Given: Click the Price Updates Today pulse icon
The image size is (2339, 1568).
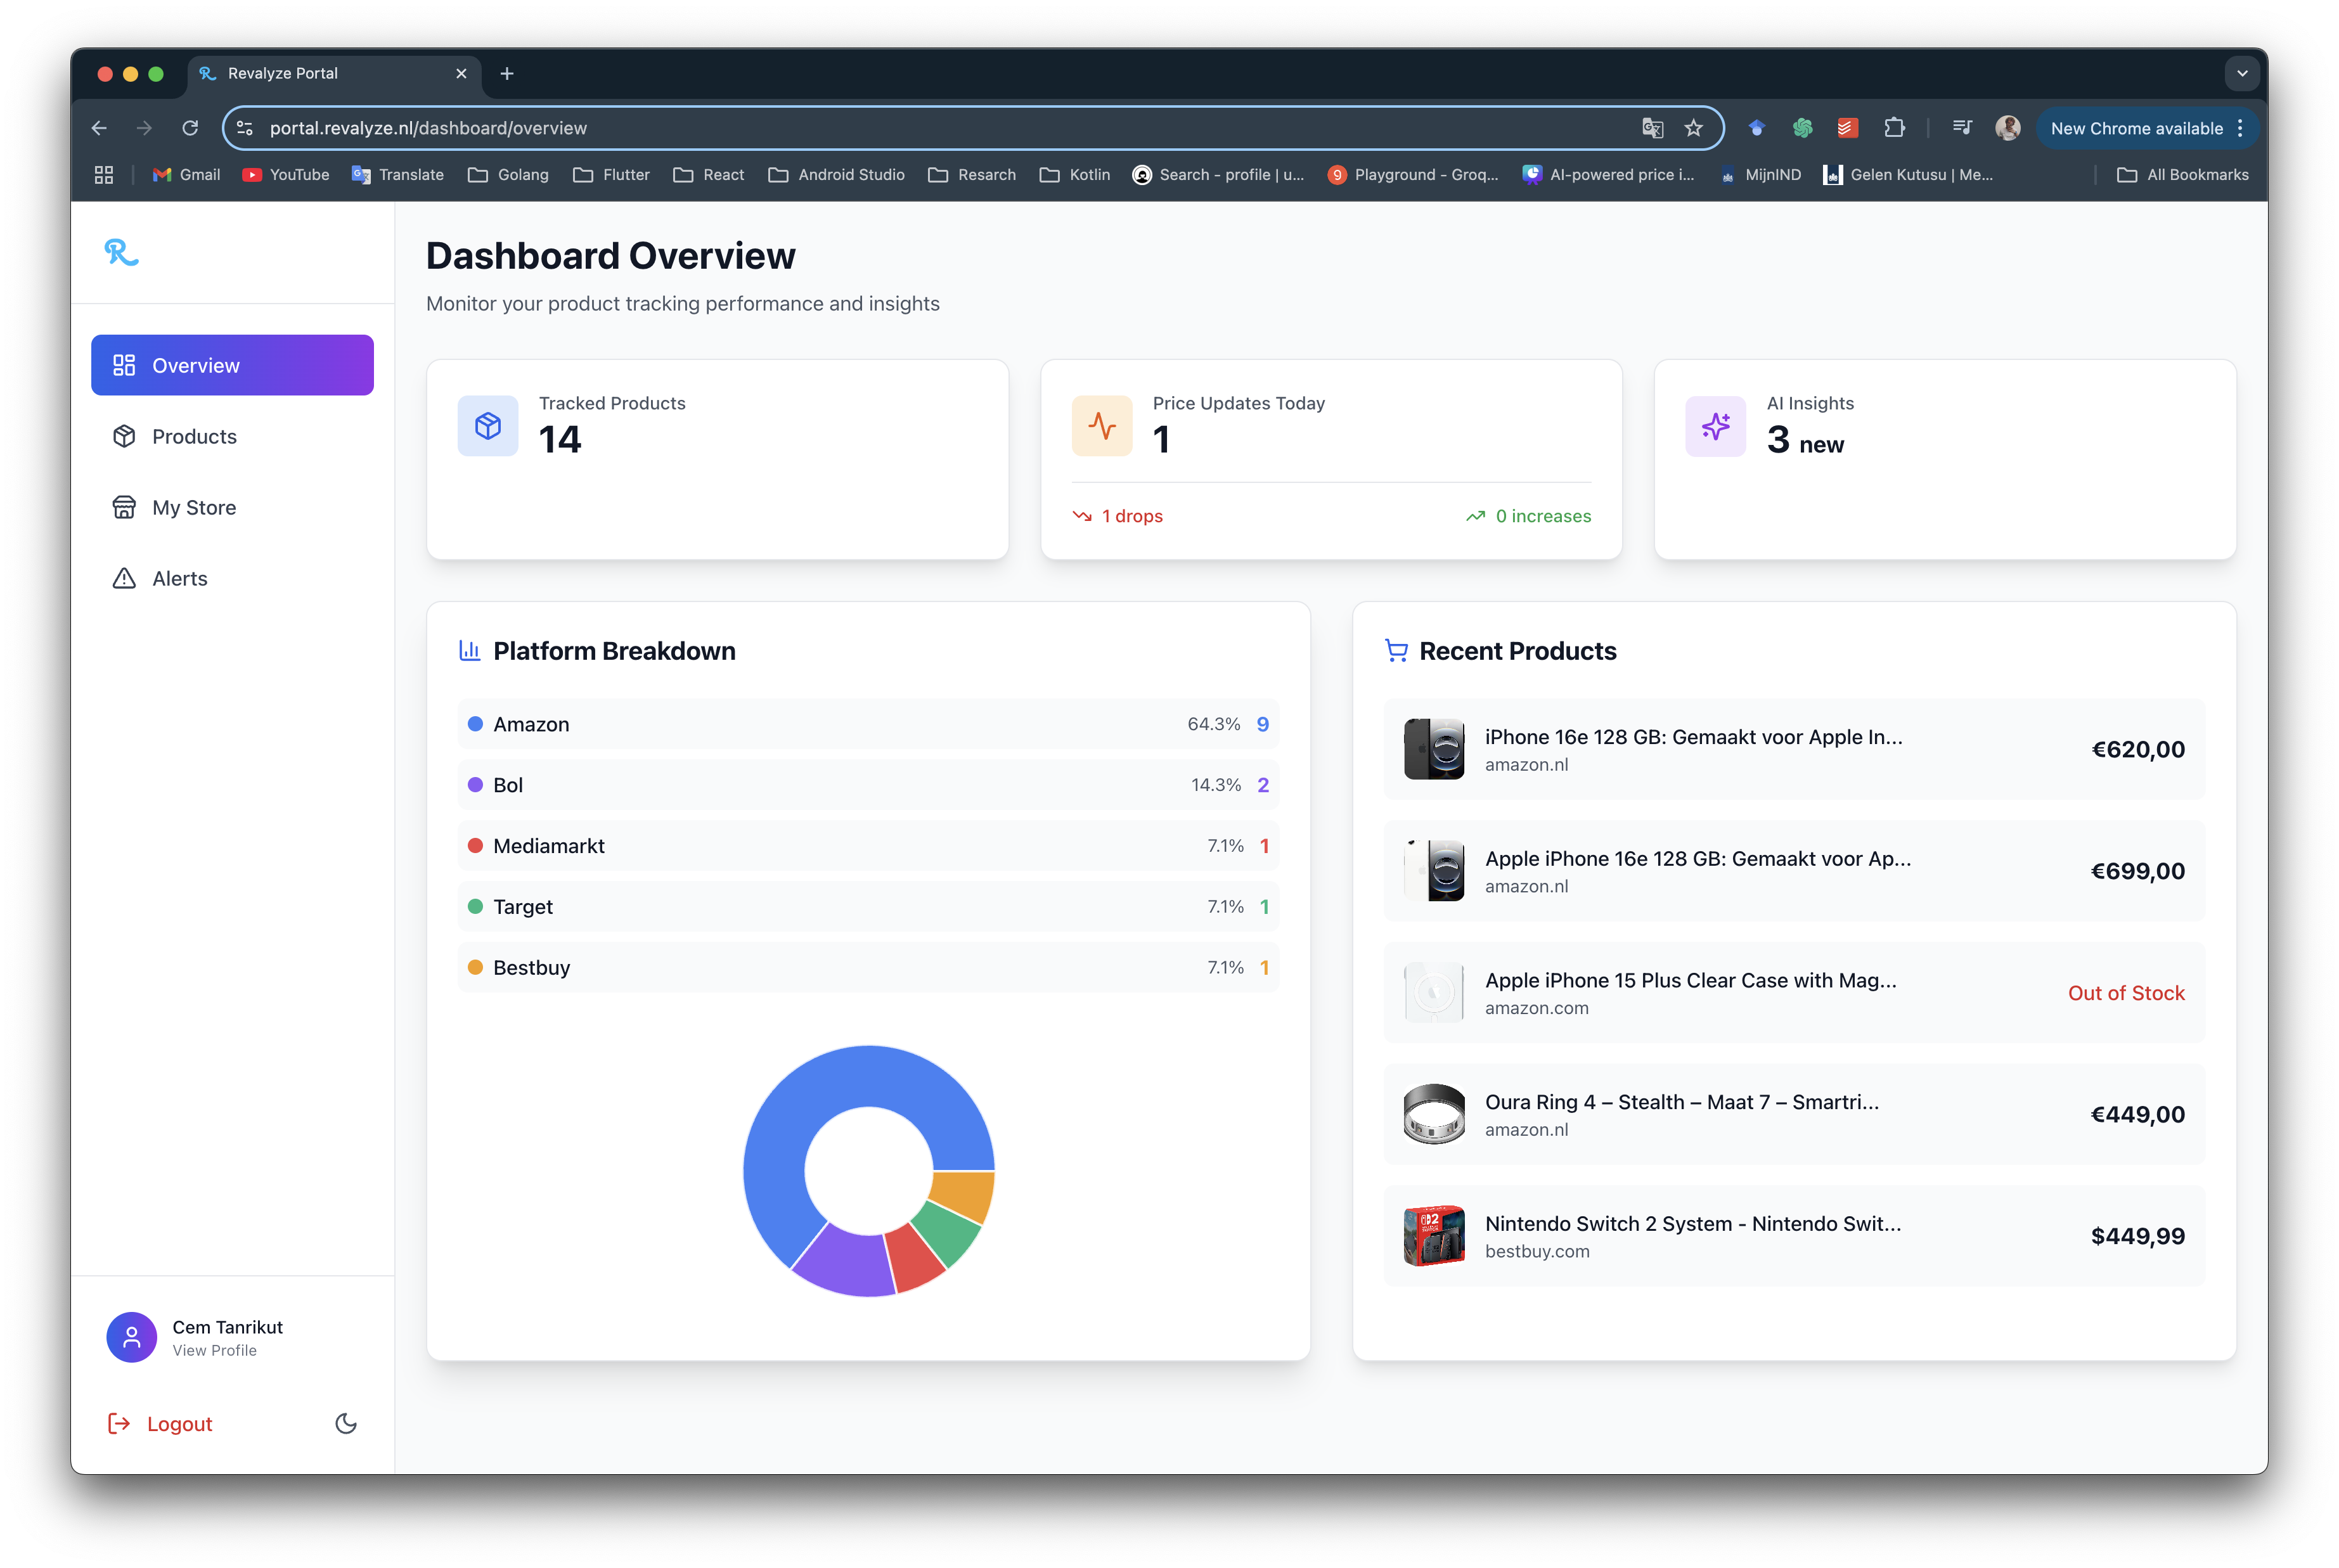Looking at the screenshot, I should click(1102, 426).
